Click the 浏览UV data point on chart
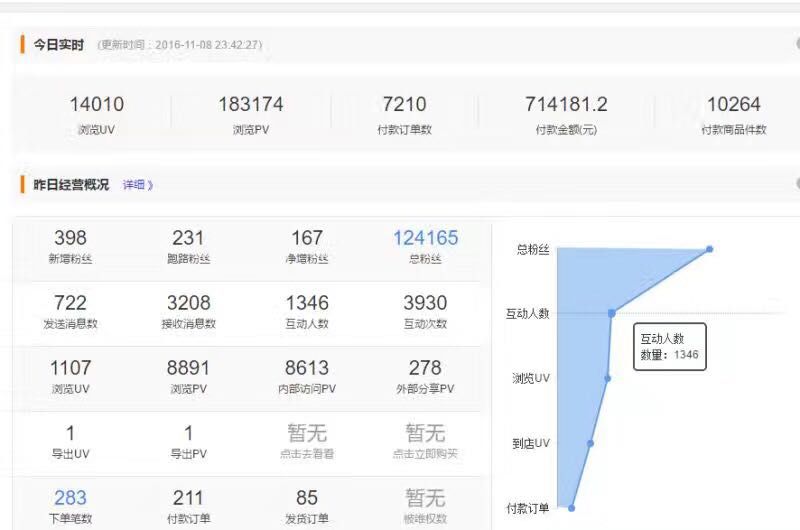Screen dimensions: 800x530 pyautogui.click(x=608, y=378)
